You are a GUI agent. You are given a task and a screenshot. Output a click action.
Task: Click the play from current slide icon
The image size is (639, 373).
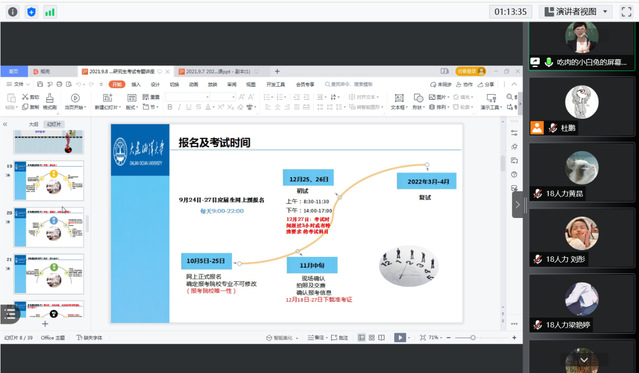[x=75, y=98]
